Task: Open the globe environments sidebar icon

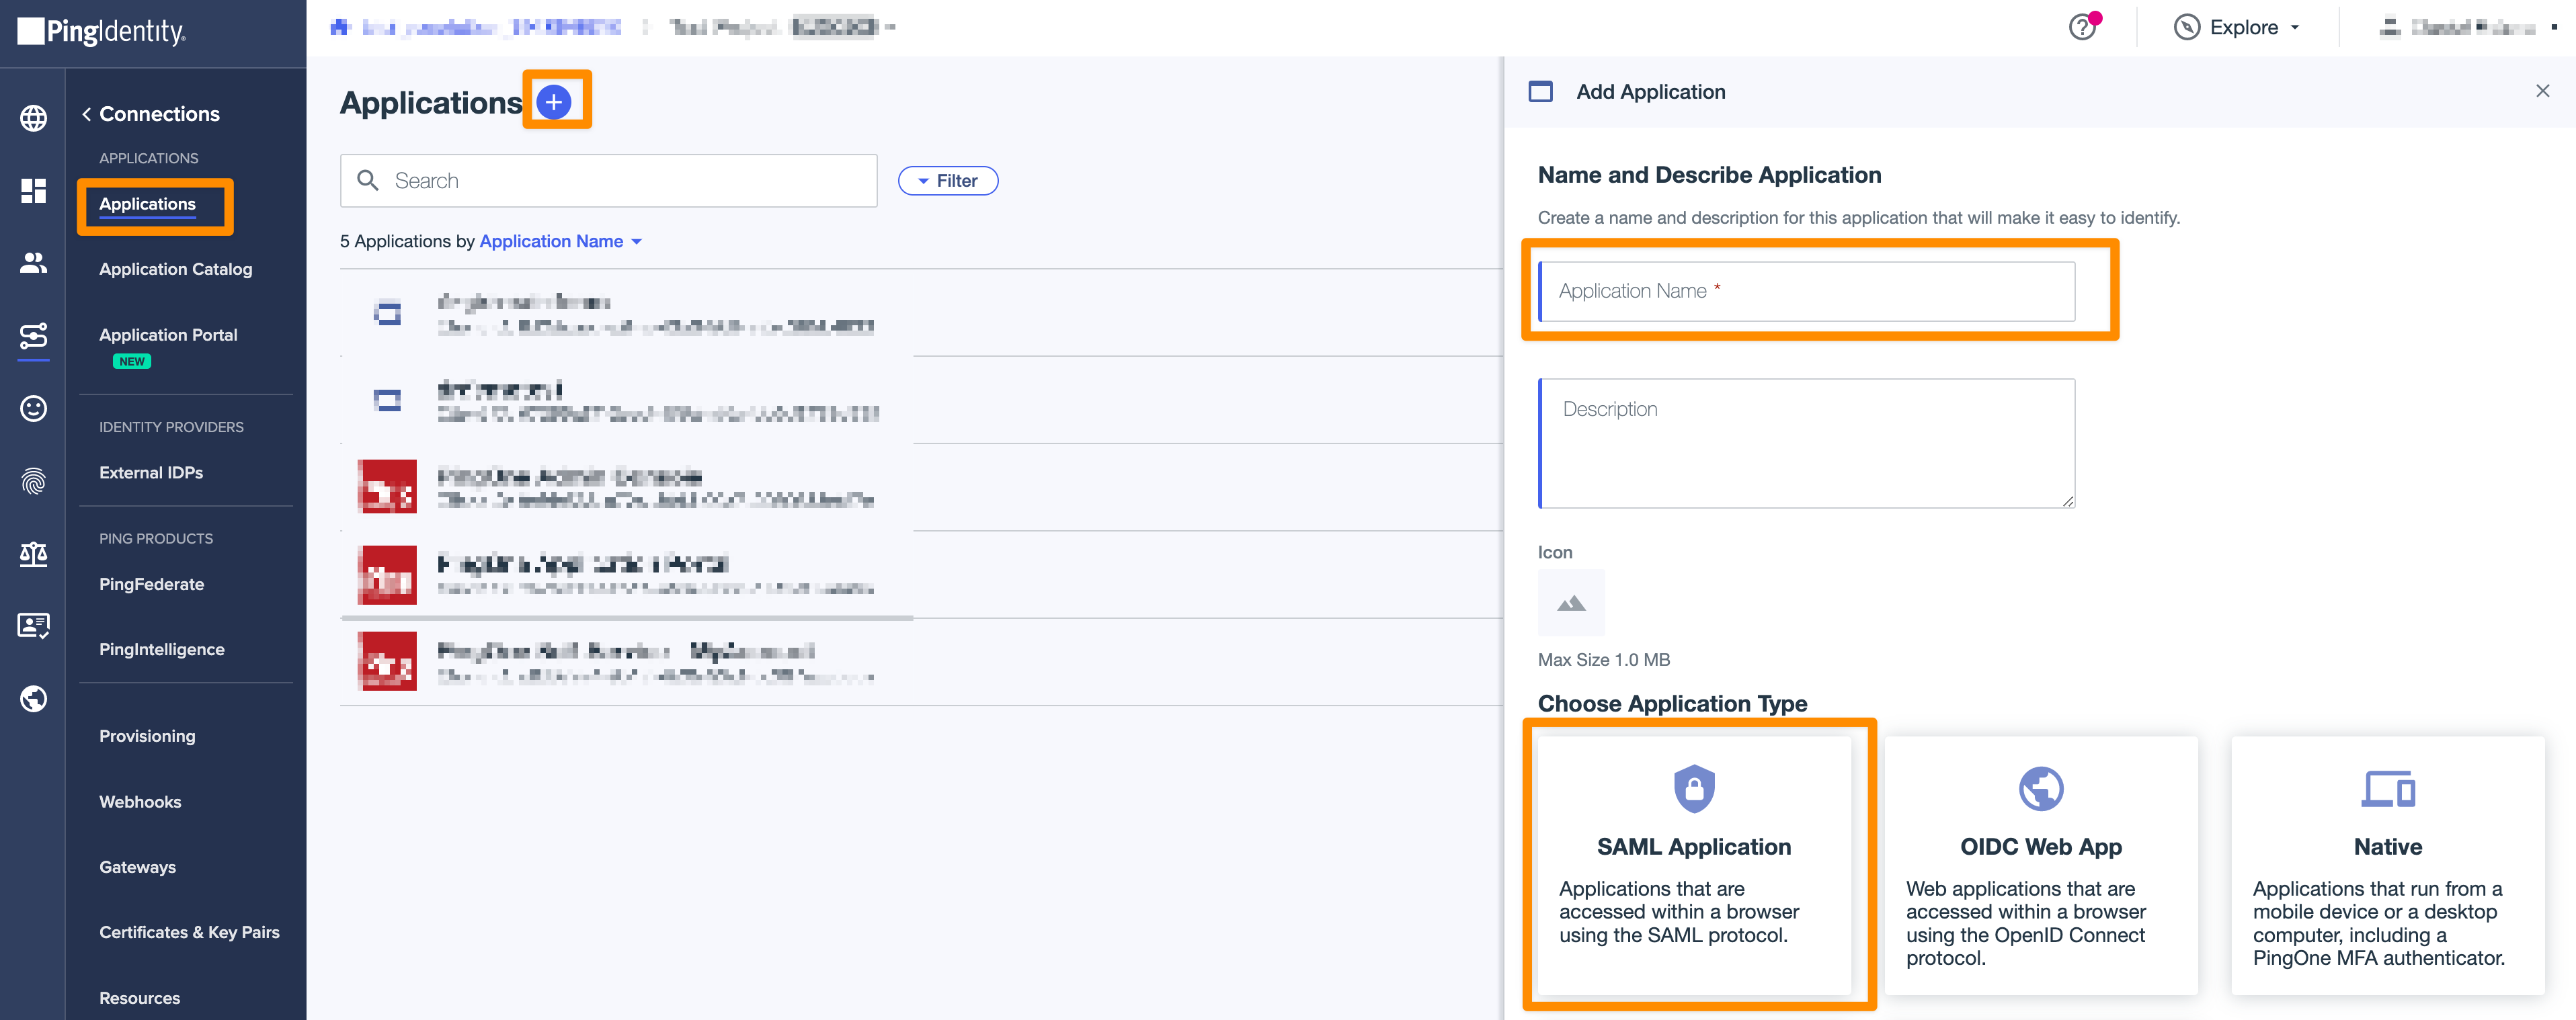Action: pyautogui.click(x=33, y=118)
